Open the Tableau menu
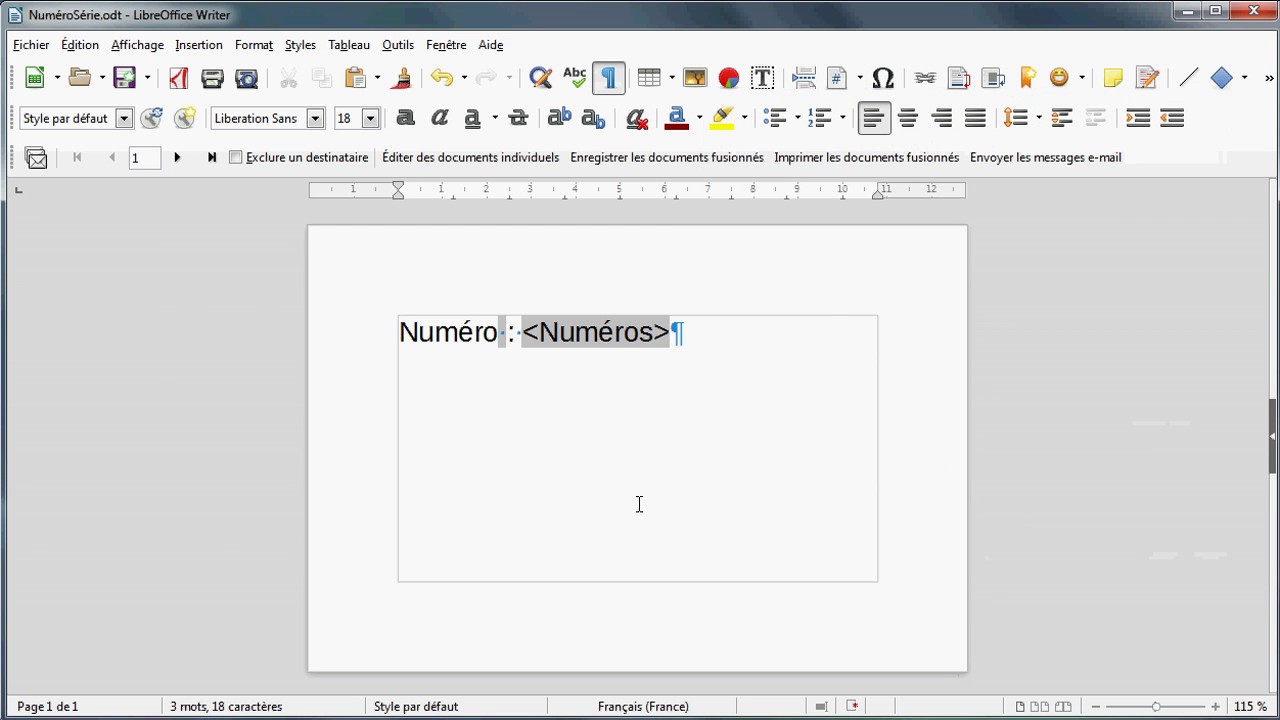The image size is (1280, 720). click(349, 45)
